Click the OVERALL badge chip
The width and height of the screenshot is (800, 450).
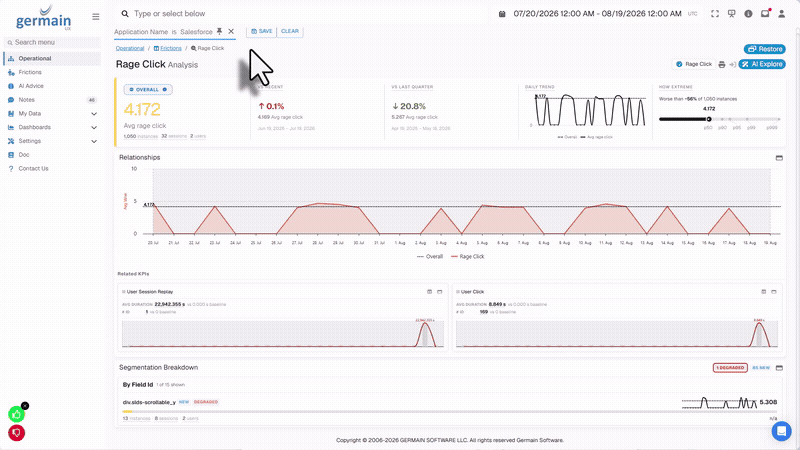(148, 89)
